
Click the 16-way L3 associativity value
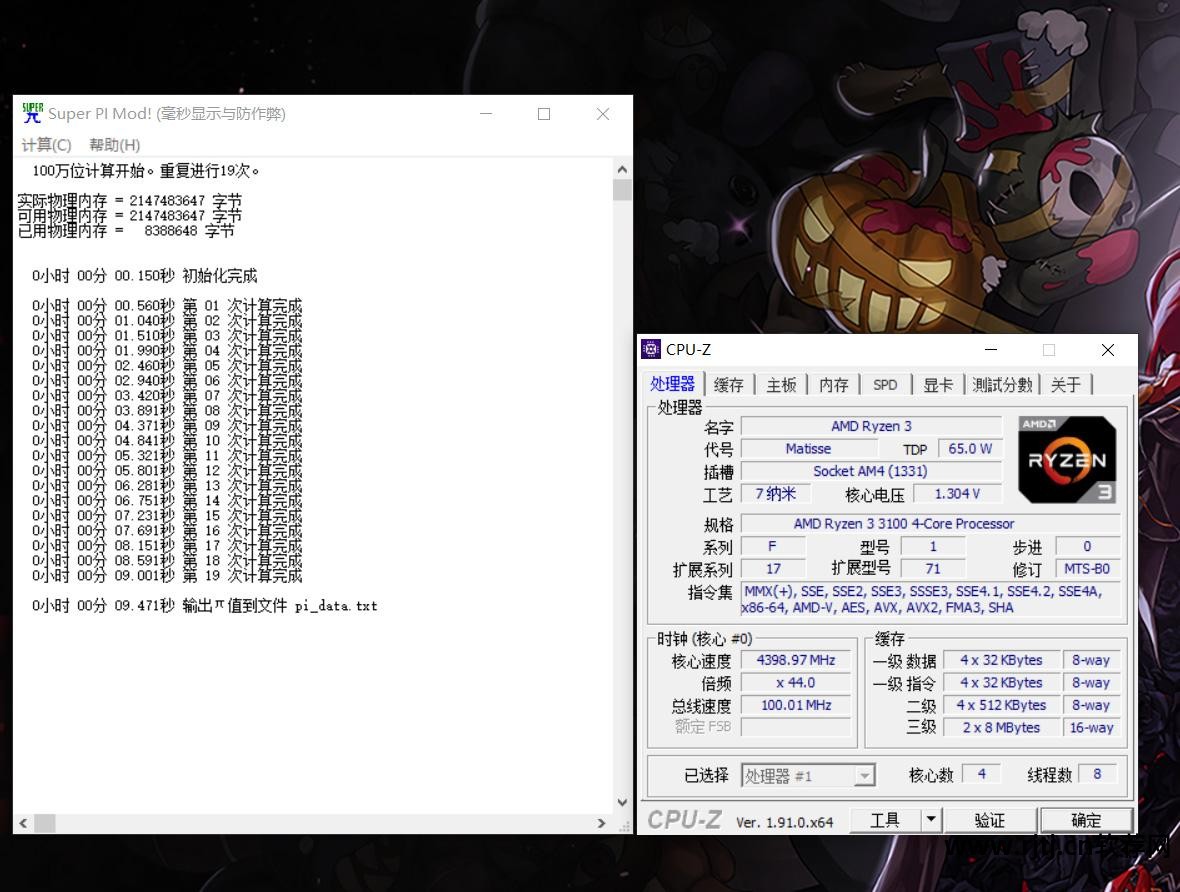coord(1091,728)
